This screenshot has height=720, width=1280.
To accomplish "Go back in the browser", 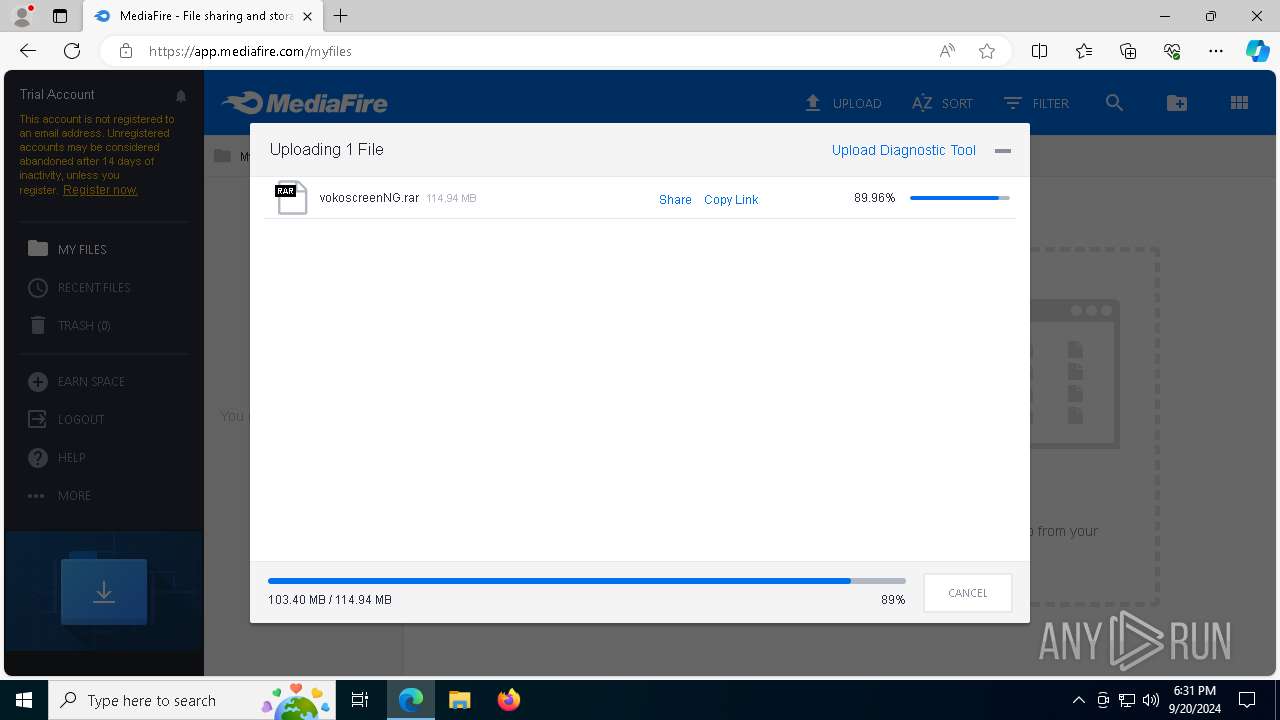I will point(28,51).
